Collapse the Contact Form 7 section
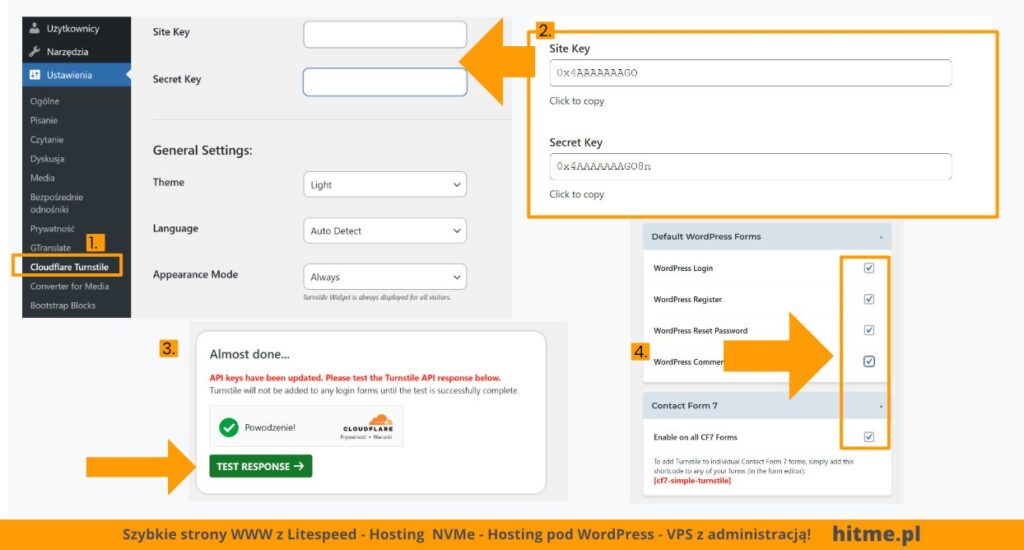Image resolution: width=1024 pixels, height=550 pixels. point(880,406)
